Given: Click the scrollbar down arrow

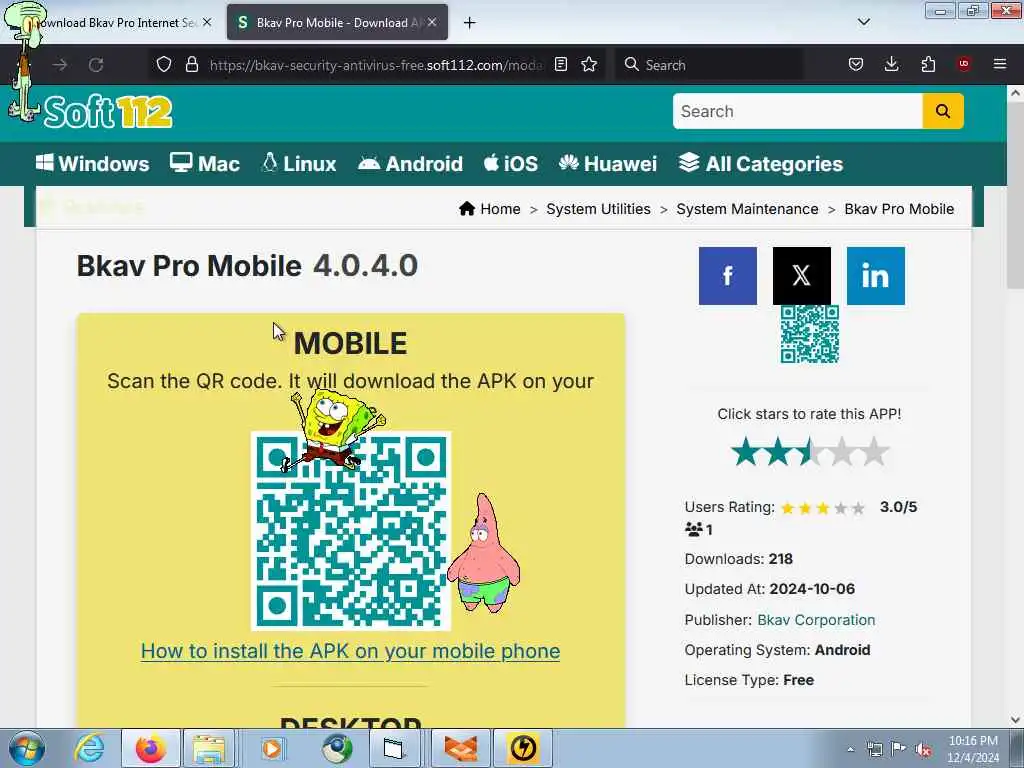Looking at the screenshot, I should pyautogui.click(x=1015, y=720).
